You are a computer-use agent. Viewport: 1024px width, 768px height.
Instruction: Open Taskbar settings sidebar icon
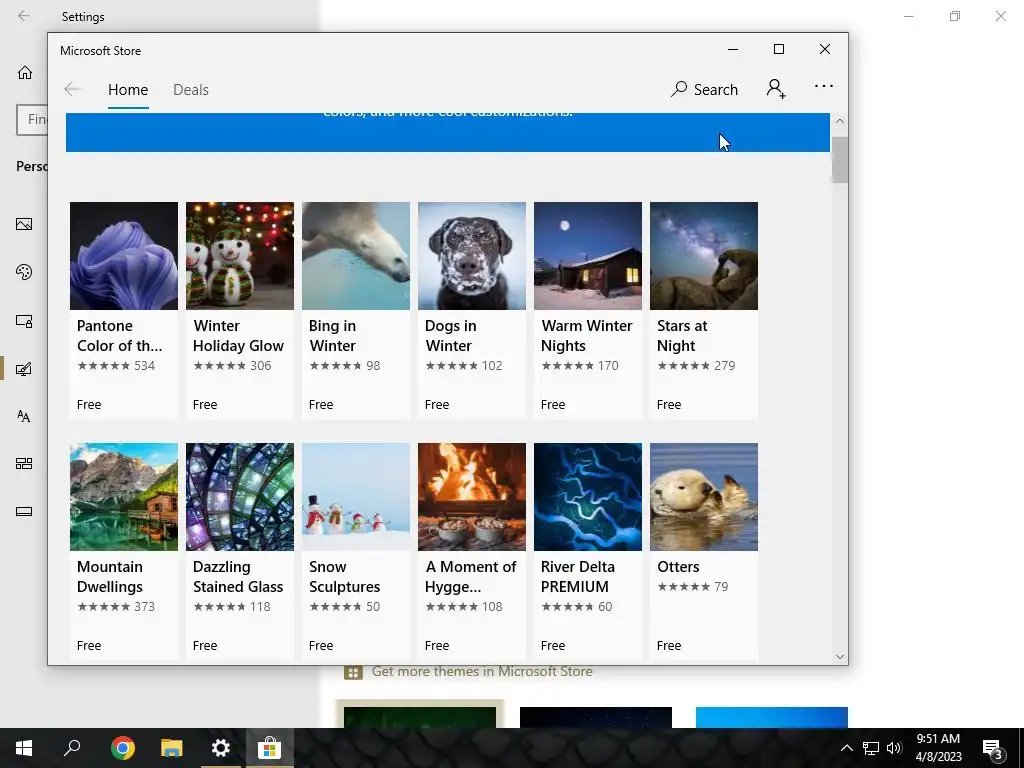click(24, 511)
